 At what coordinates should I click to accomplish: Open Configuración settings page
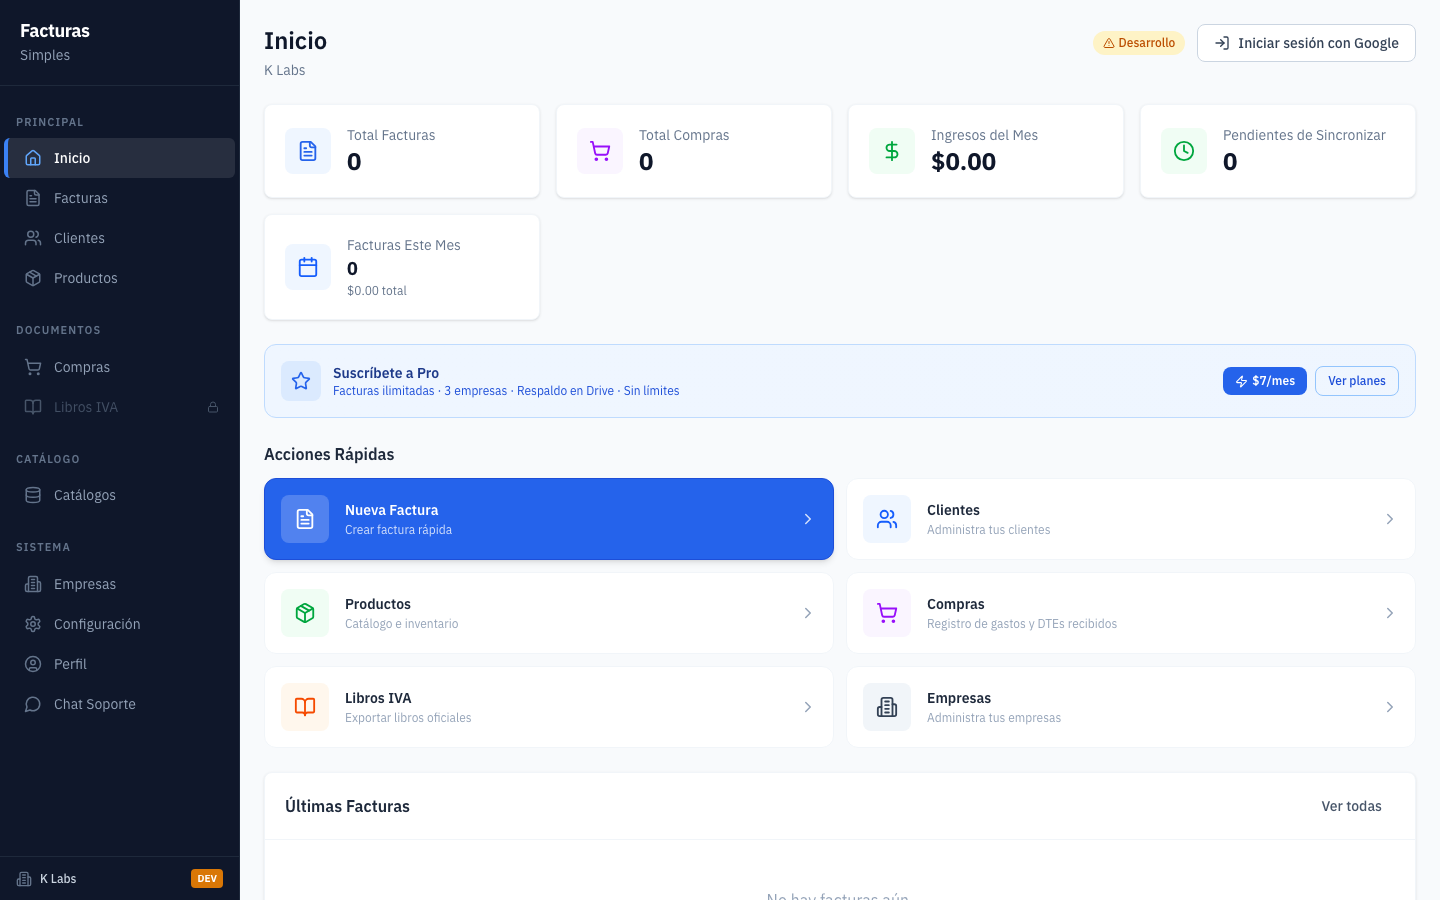pyautogui.click(x=120, y=624)
